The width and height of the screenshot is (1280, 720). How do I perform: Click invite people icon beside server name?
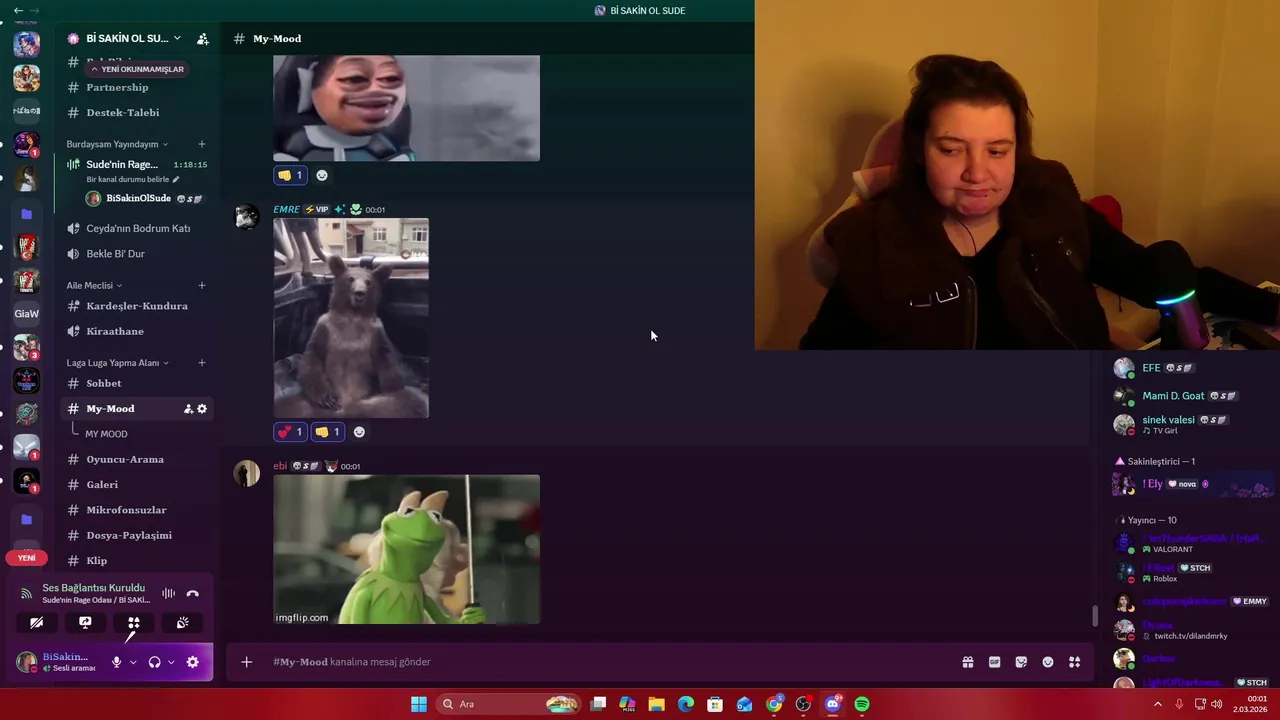(x=203, y=39)
